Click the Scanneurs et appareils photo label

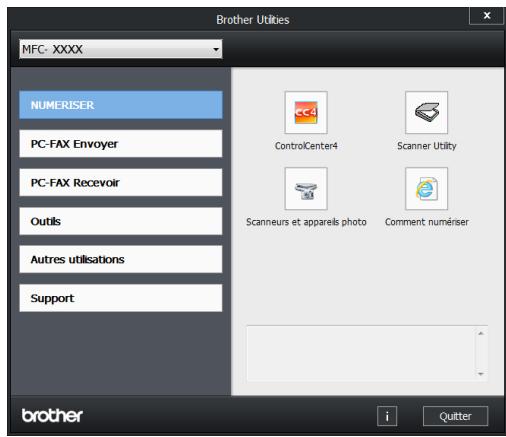pos(306,222)
